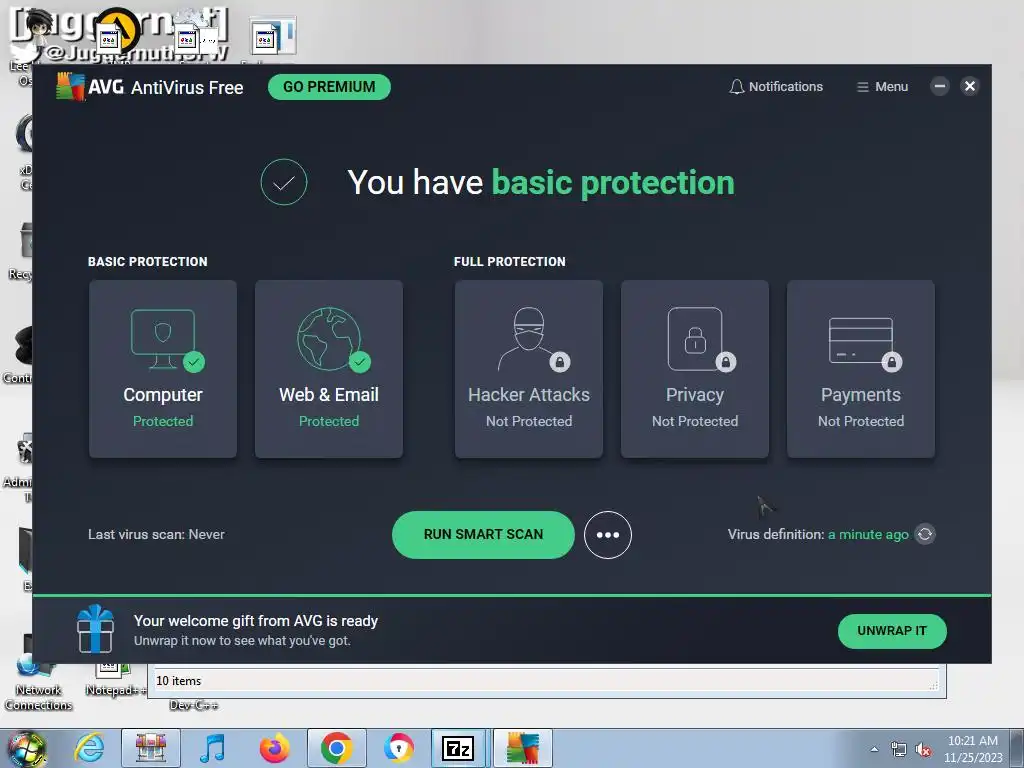Image resolution: width=1024 pixels, height=768 pixels.
Task: Launch Firefox from taskbar
Action: coord(274,748)
